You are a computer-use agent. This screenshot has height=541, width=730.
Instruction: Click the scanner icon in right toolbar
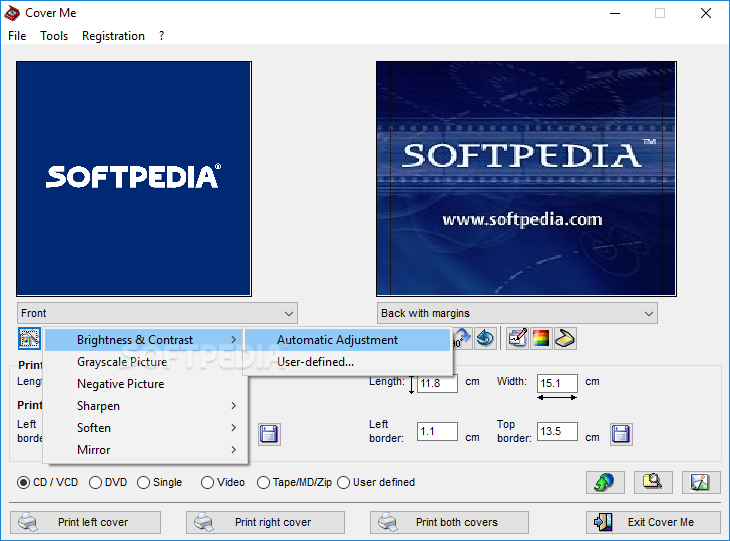coord(565,338)
